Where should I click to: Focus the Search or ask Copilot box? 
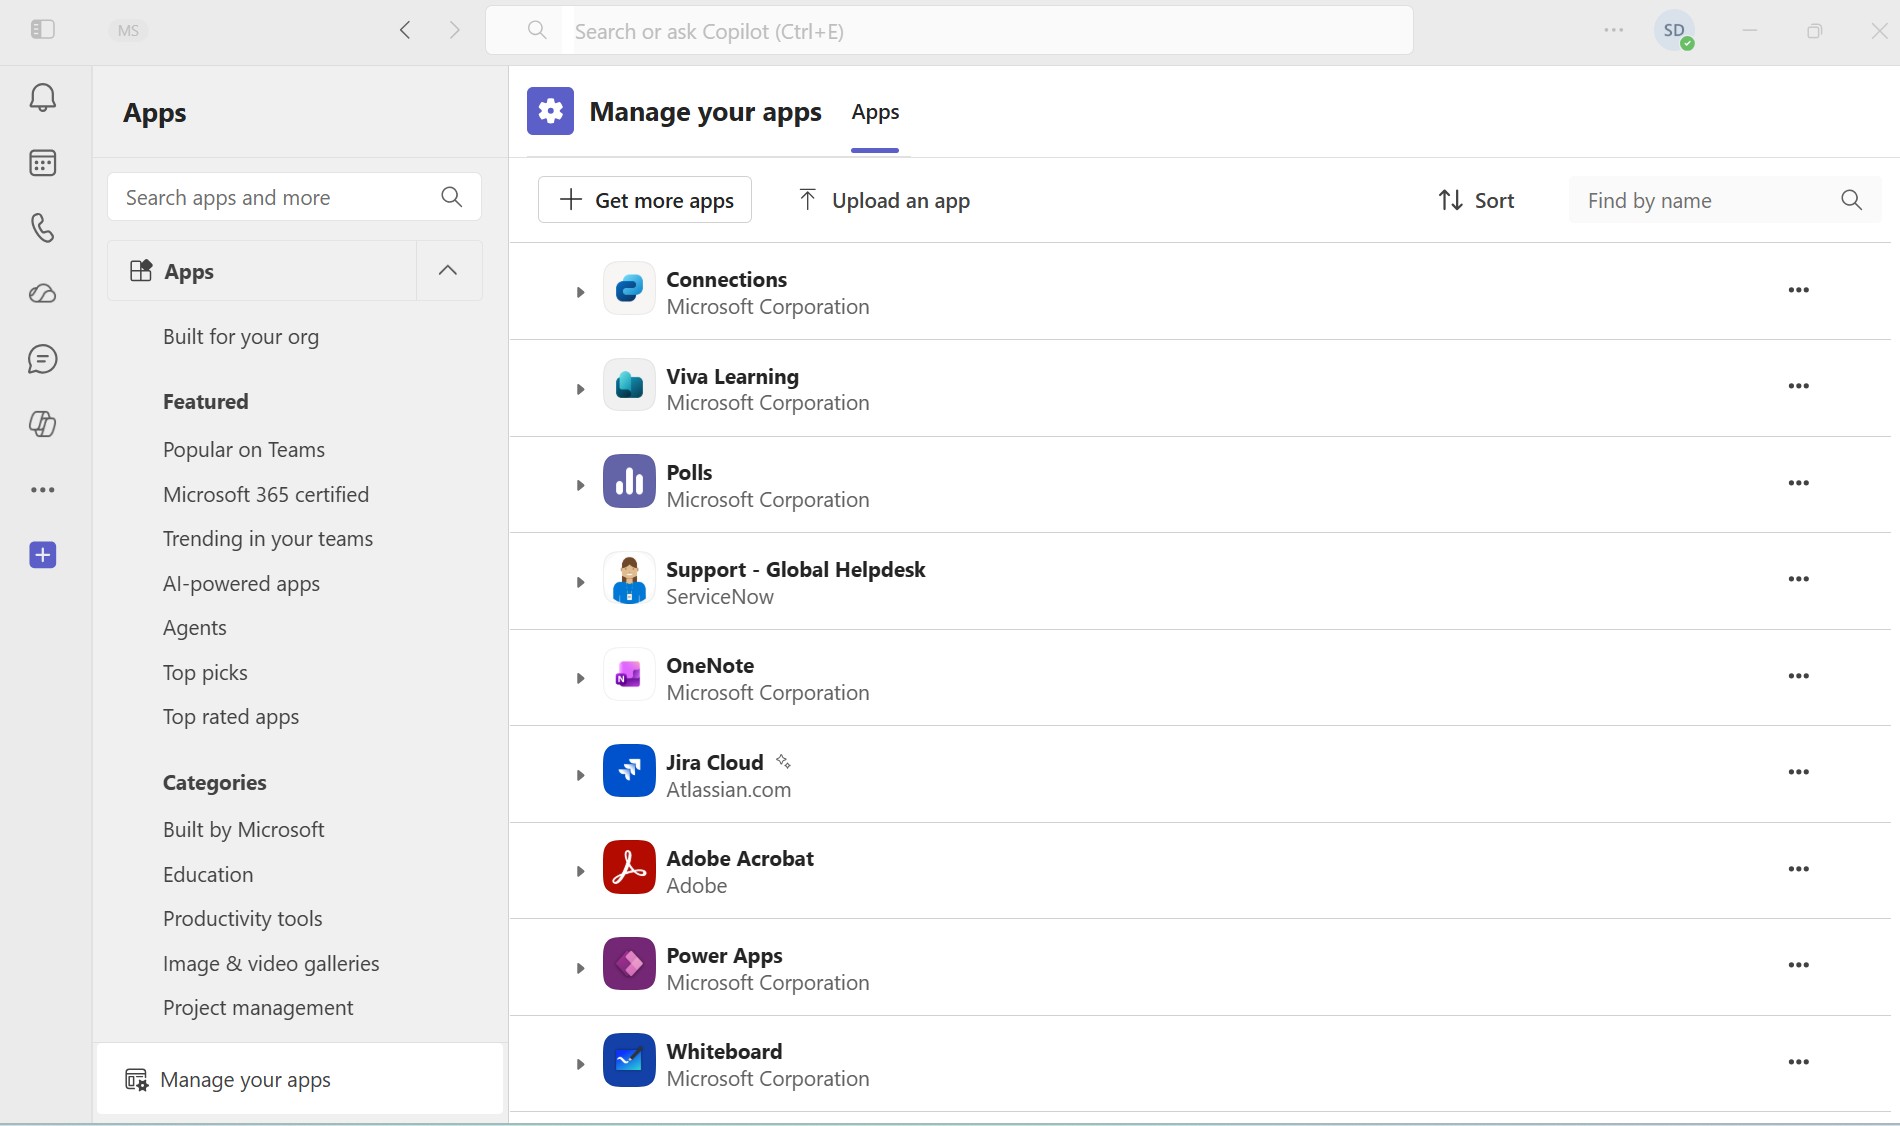coord(949,31)
